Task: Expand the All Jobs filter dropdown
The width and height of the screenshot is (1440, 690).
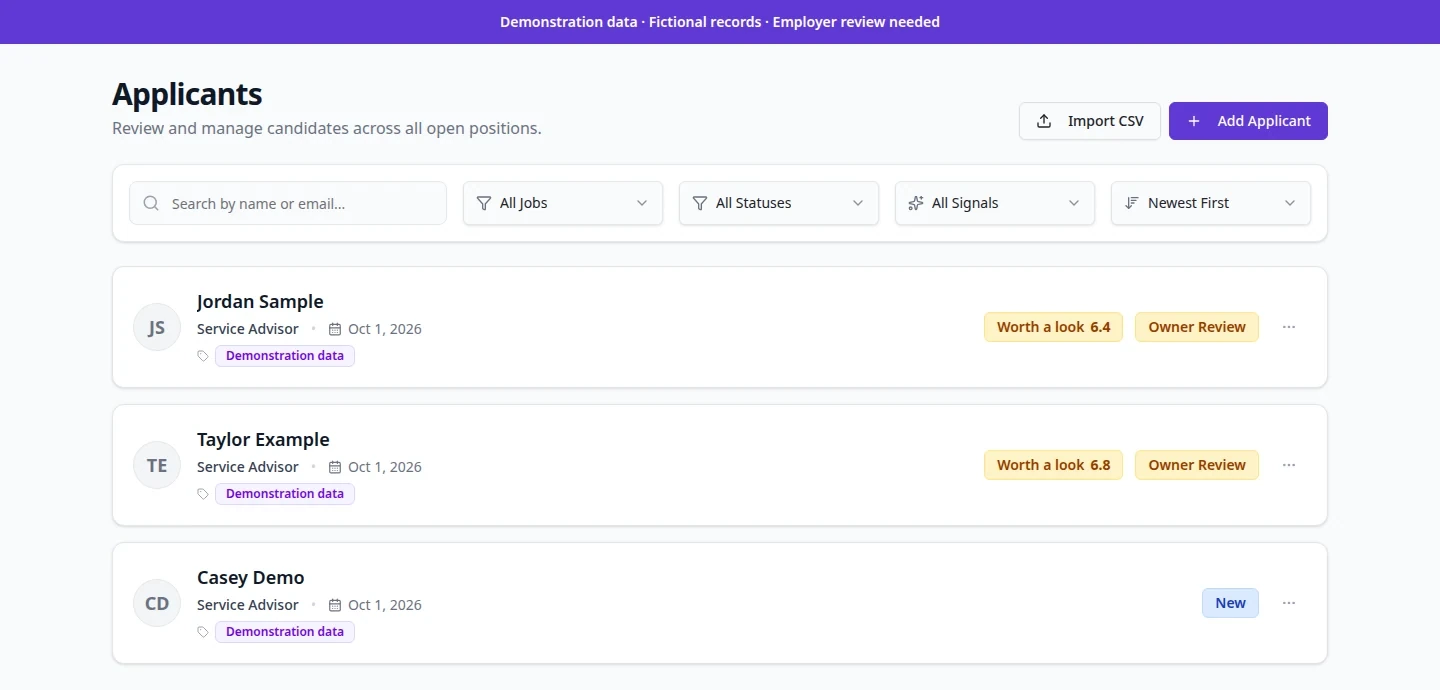Action: tap(563, 203)
